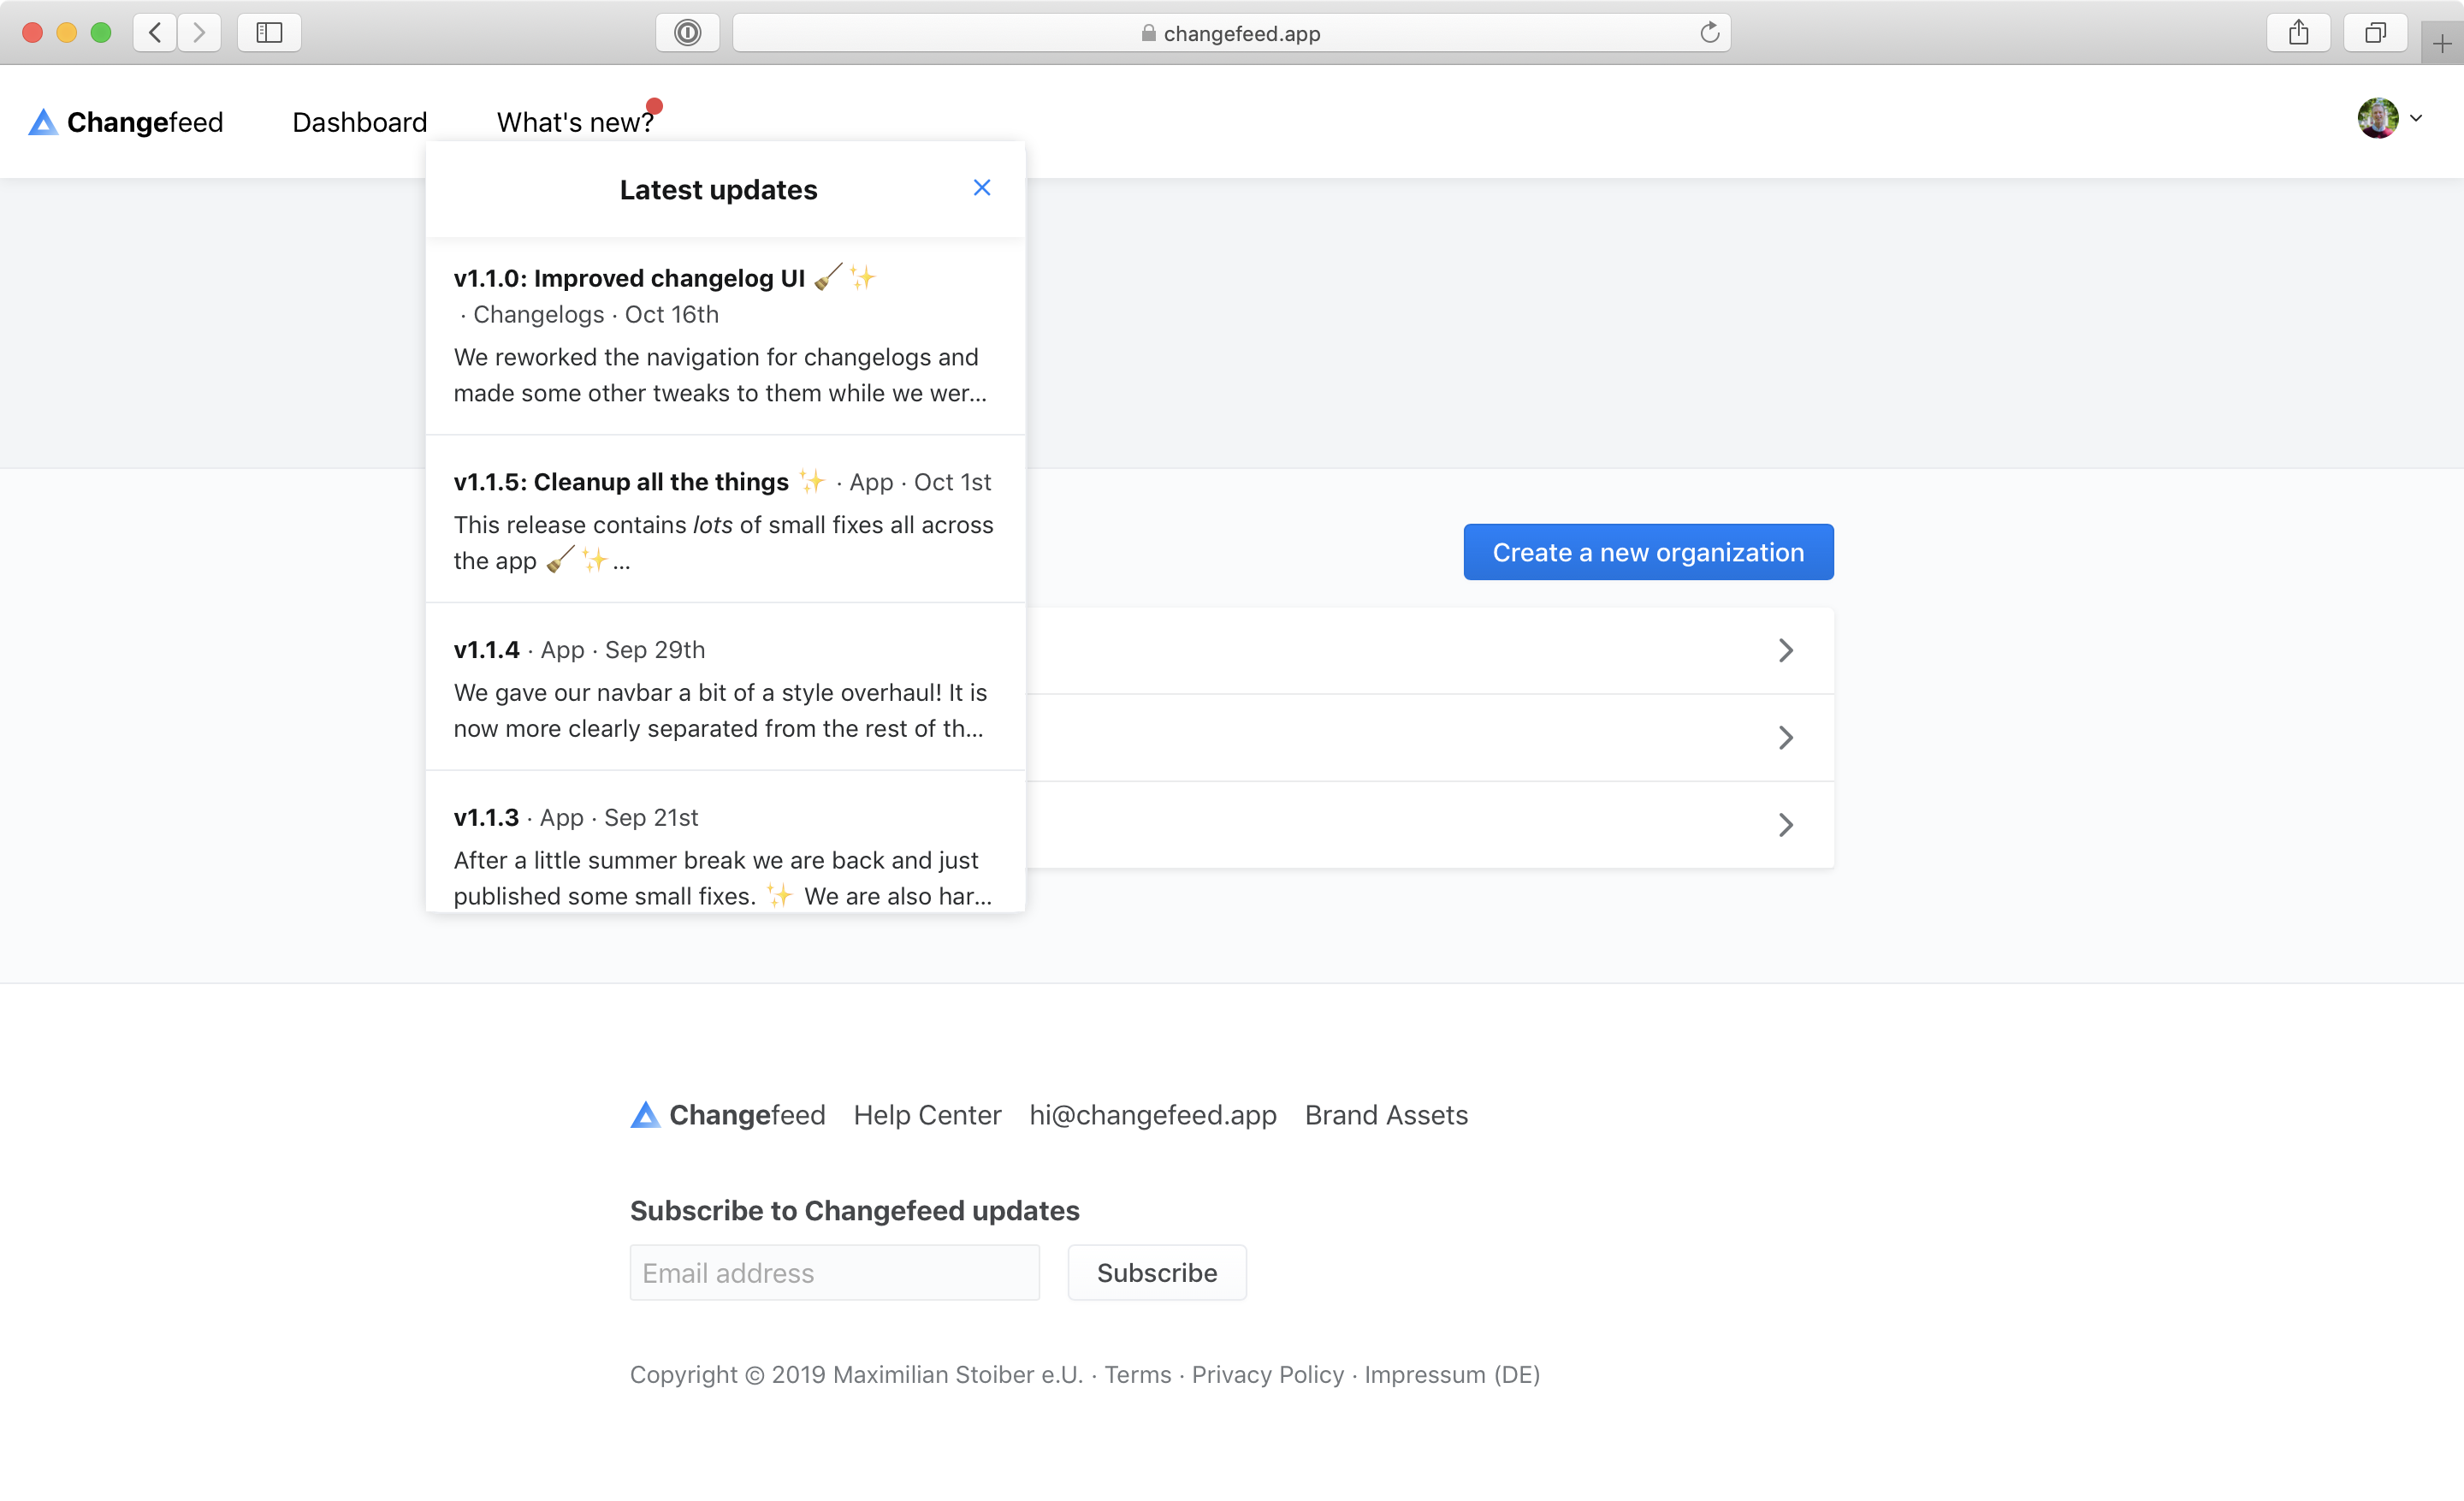Click the Changefeed logo in the header
2464x1501 pixels.
click(x=124, y=121)
